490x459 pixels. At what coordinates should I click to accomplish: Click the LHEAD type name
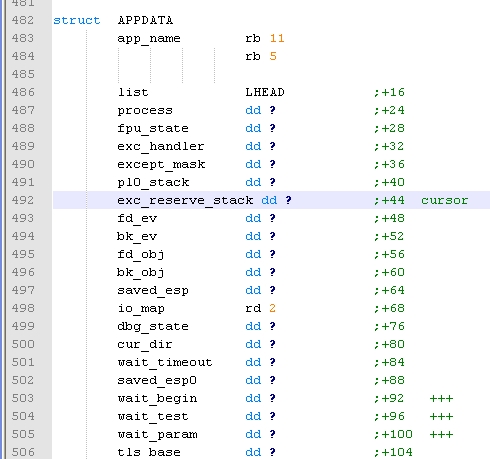point(265,92)
